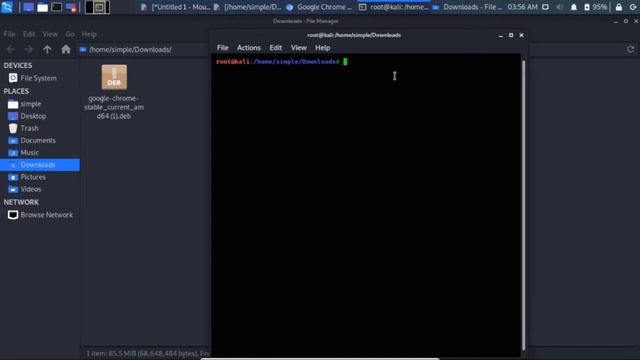
Task: Click Browse Network in sidebar
Action: [40, 215]
